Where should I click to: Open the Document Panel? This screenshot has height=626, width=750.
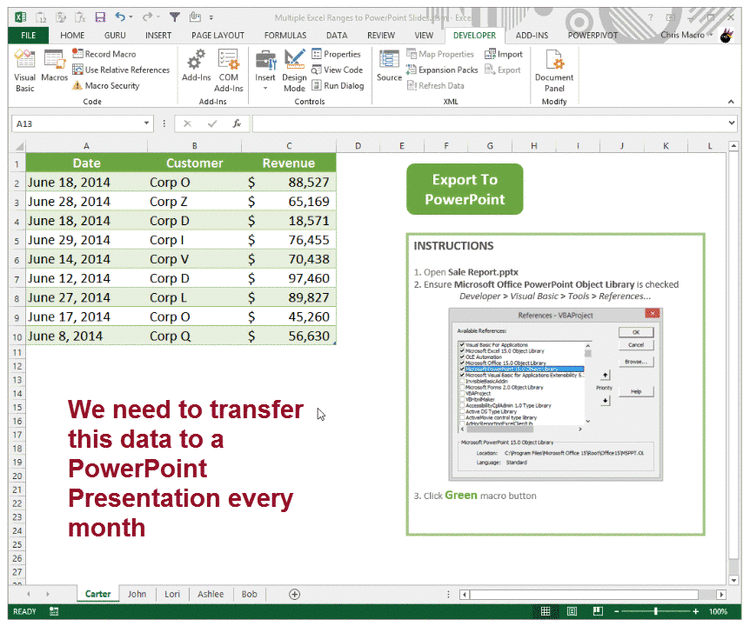point(554,71)
